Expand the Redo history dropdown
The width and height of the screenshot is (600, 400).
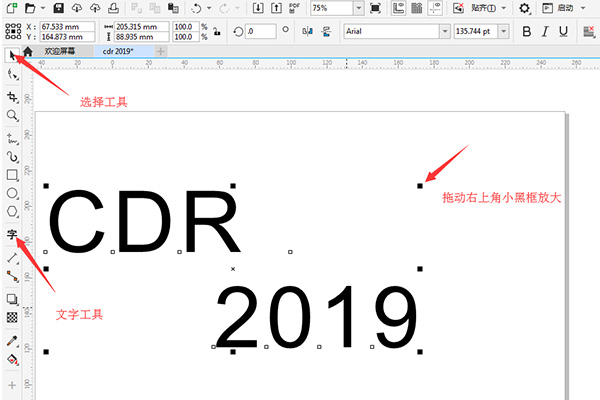click(237, 8)
